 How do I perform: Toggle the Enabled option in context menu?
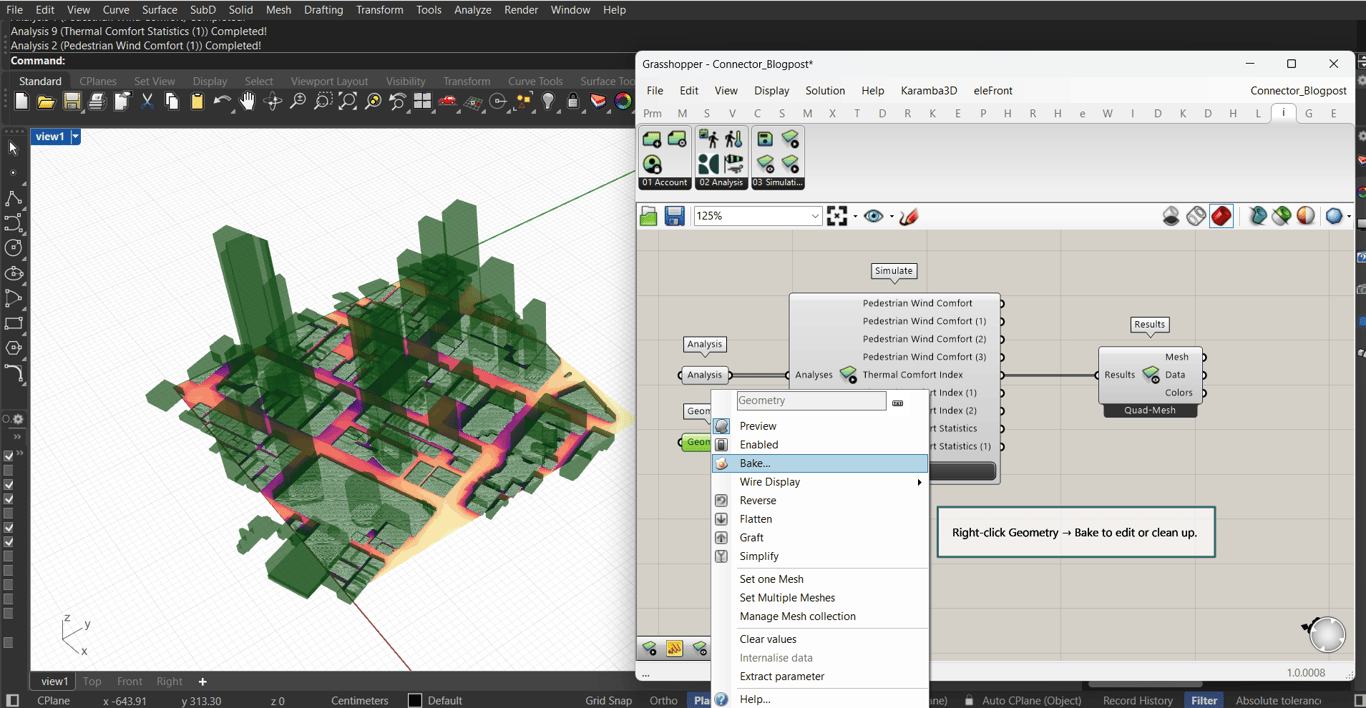[x=759, y=445]
